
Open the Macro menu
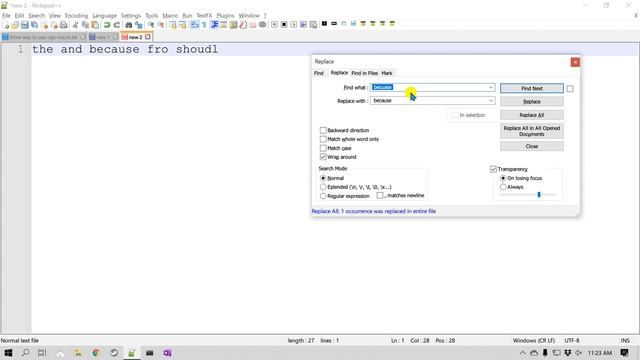pos(170,16)
